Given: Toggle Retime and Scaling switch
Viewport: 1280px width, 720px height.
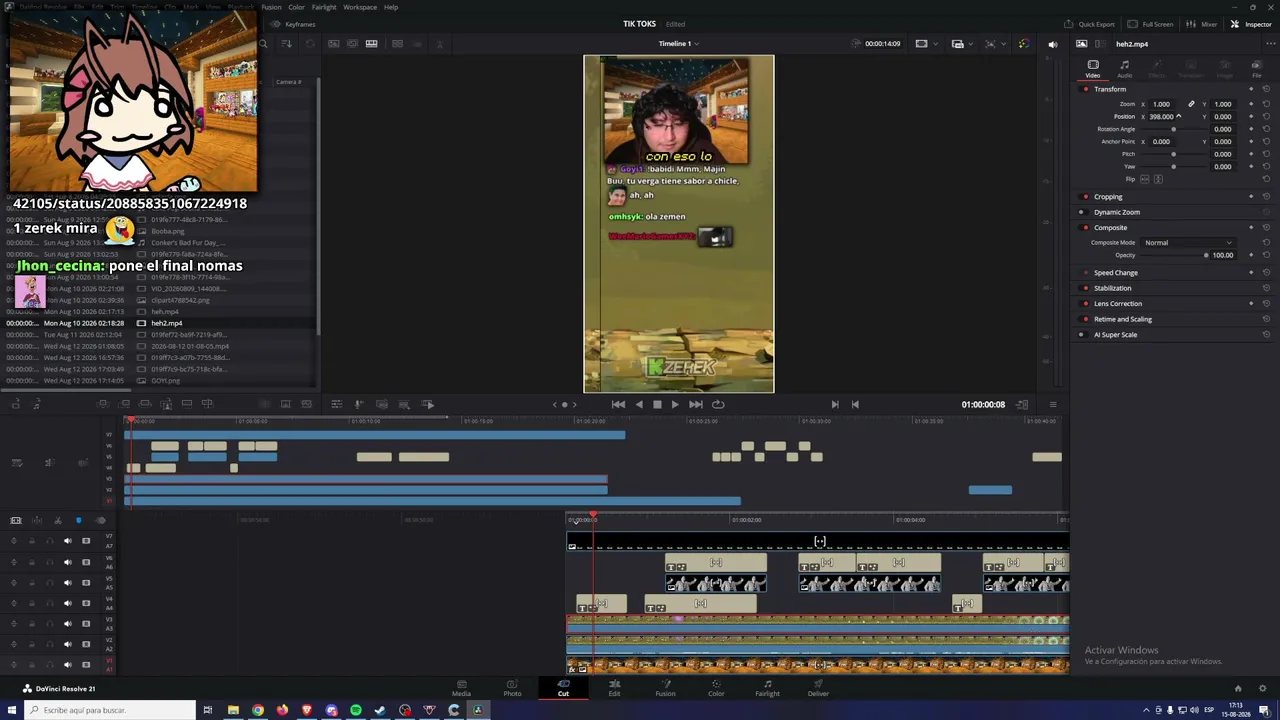Looking at the screenshot, I should click(x=1086, y=319).
